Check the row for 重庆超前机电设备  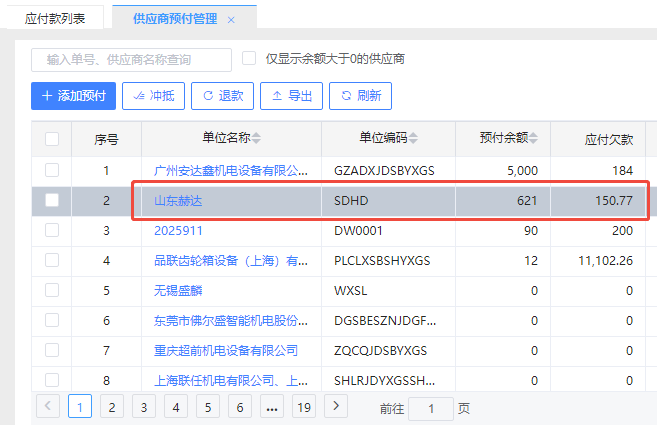(52, 350)
